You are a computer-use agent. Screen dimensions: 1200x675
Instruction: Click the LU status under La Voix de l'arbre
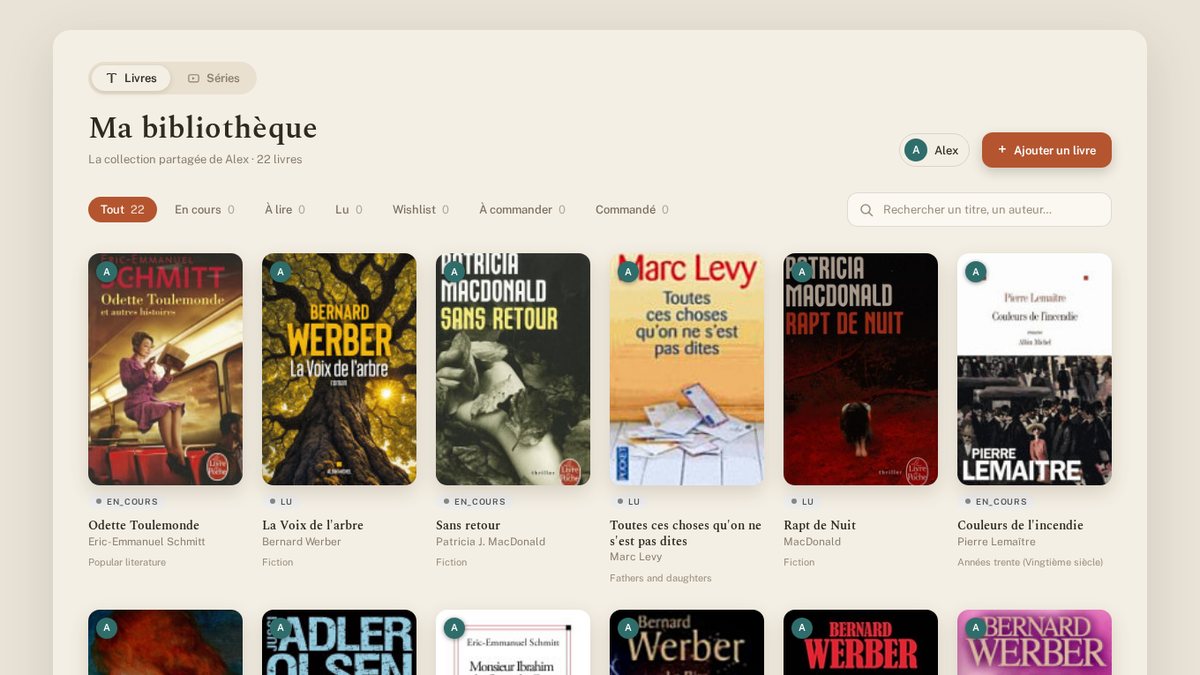click(x=281, y=502)
